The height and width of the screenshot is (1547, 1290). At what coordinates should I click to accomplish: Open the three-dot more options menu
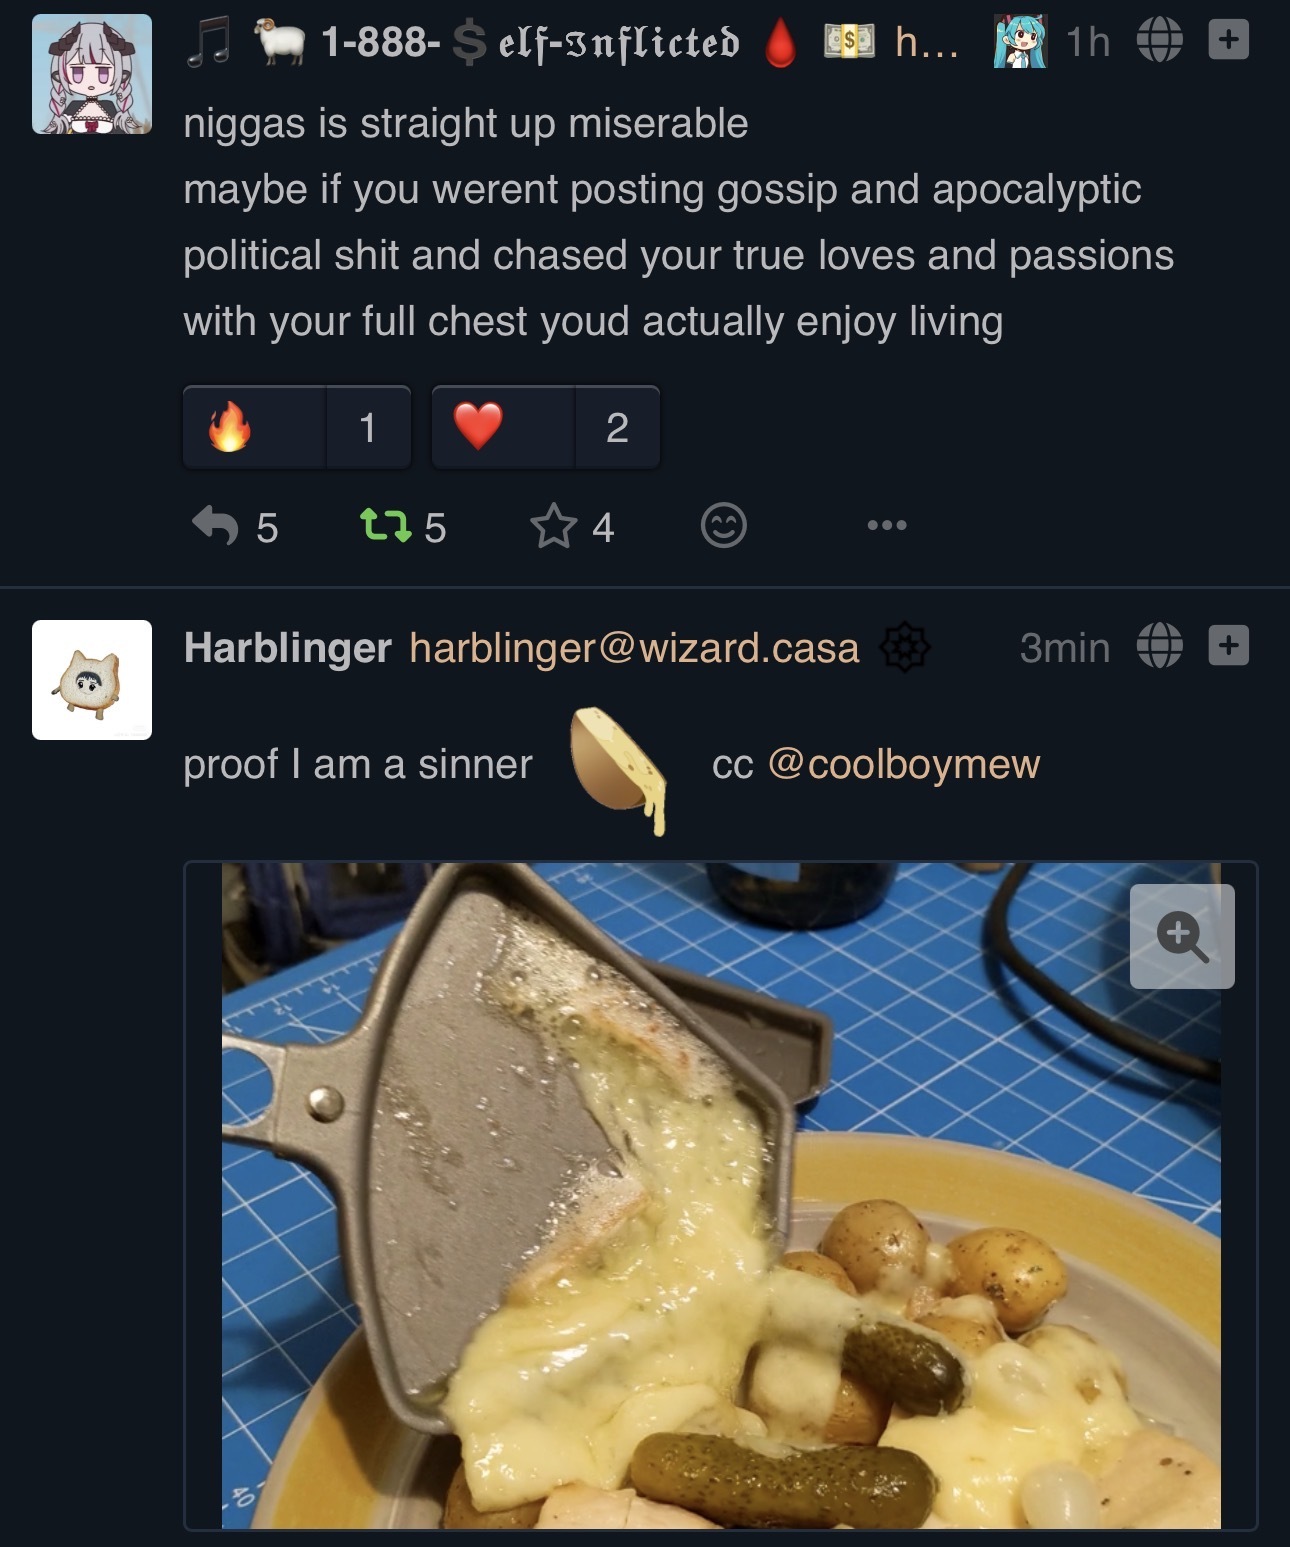[x=887, y=525]
